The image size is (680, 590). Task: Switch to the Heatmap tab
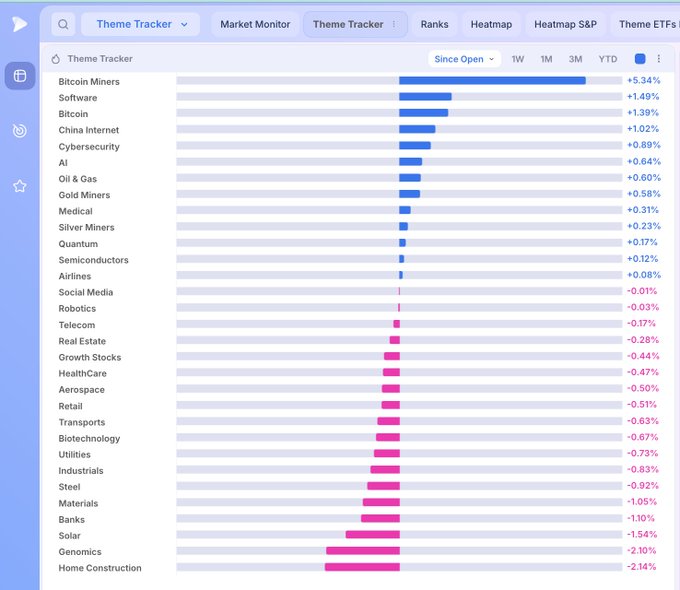pyautogui.click(x=491, y=24)
